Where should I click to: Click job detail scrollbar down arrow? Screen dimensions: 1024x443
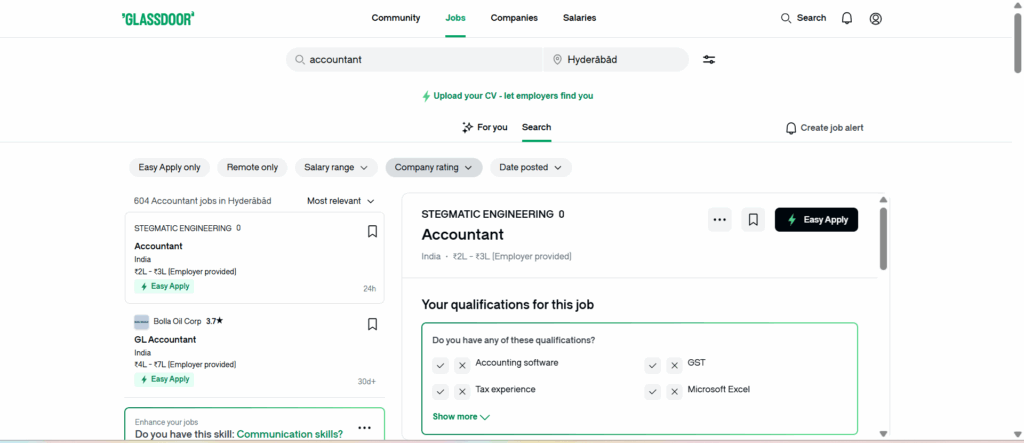[883, 433]
